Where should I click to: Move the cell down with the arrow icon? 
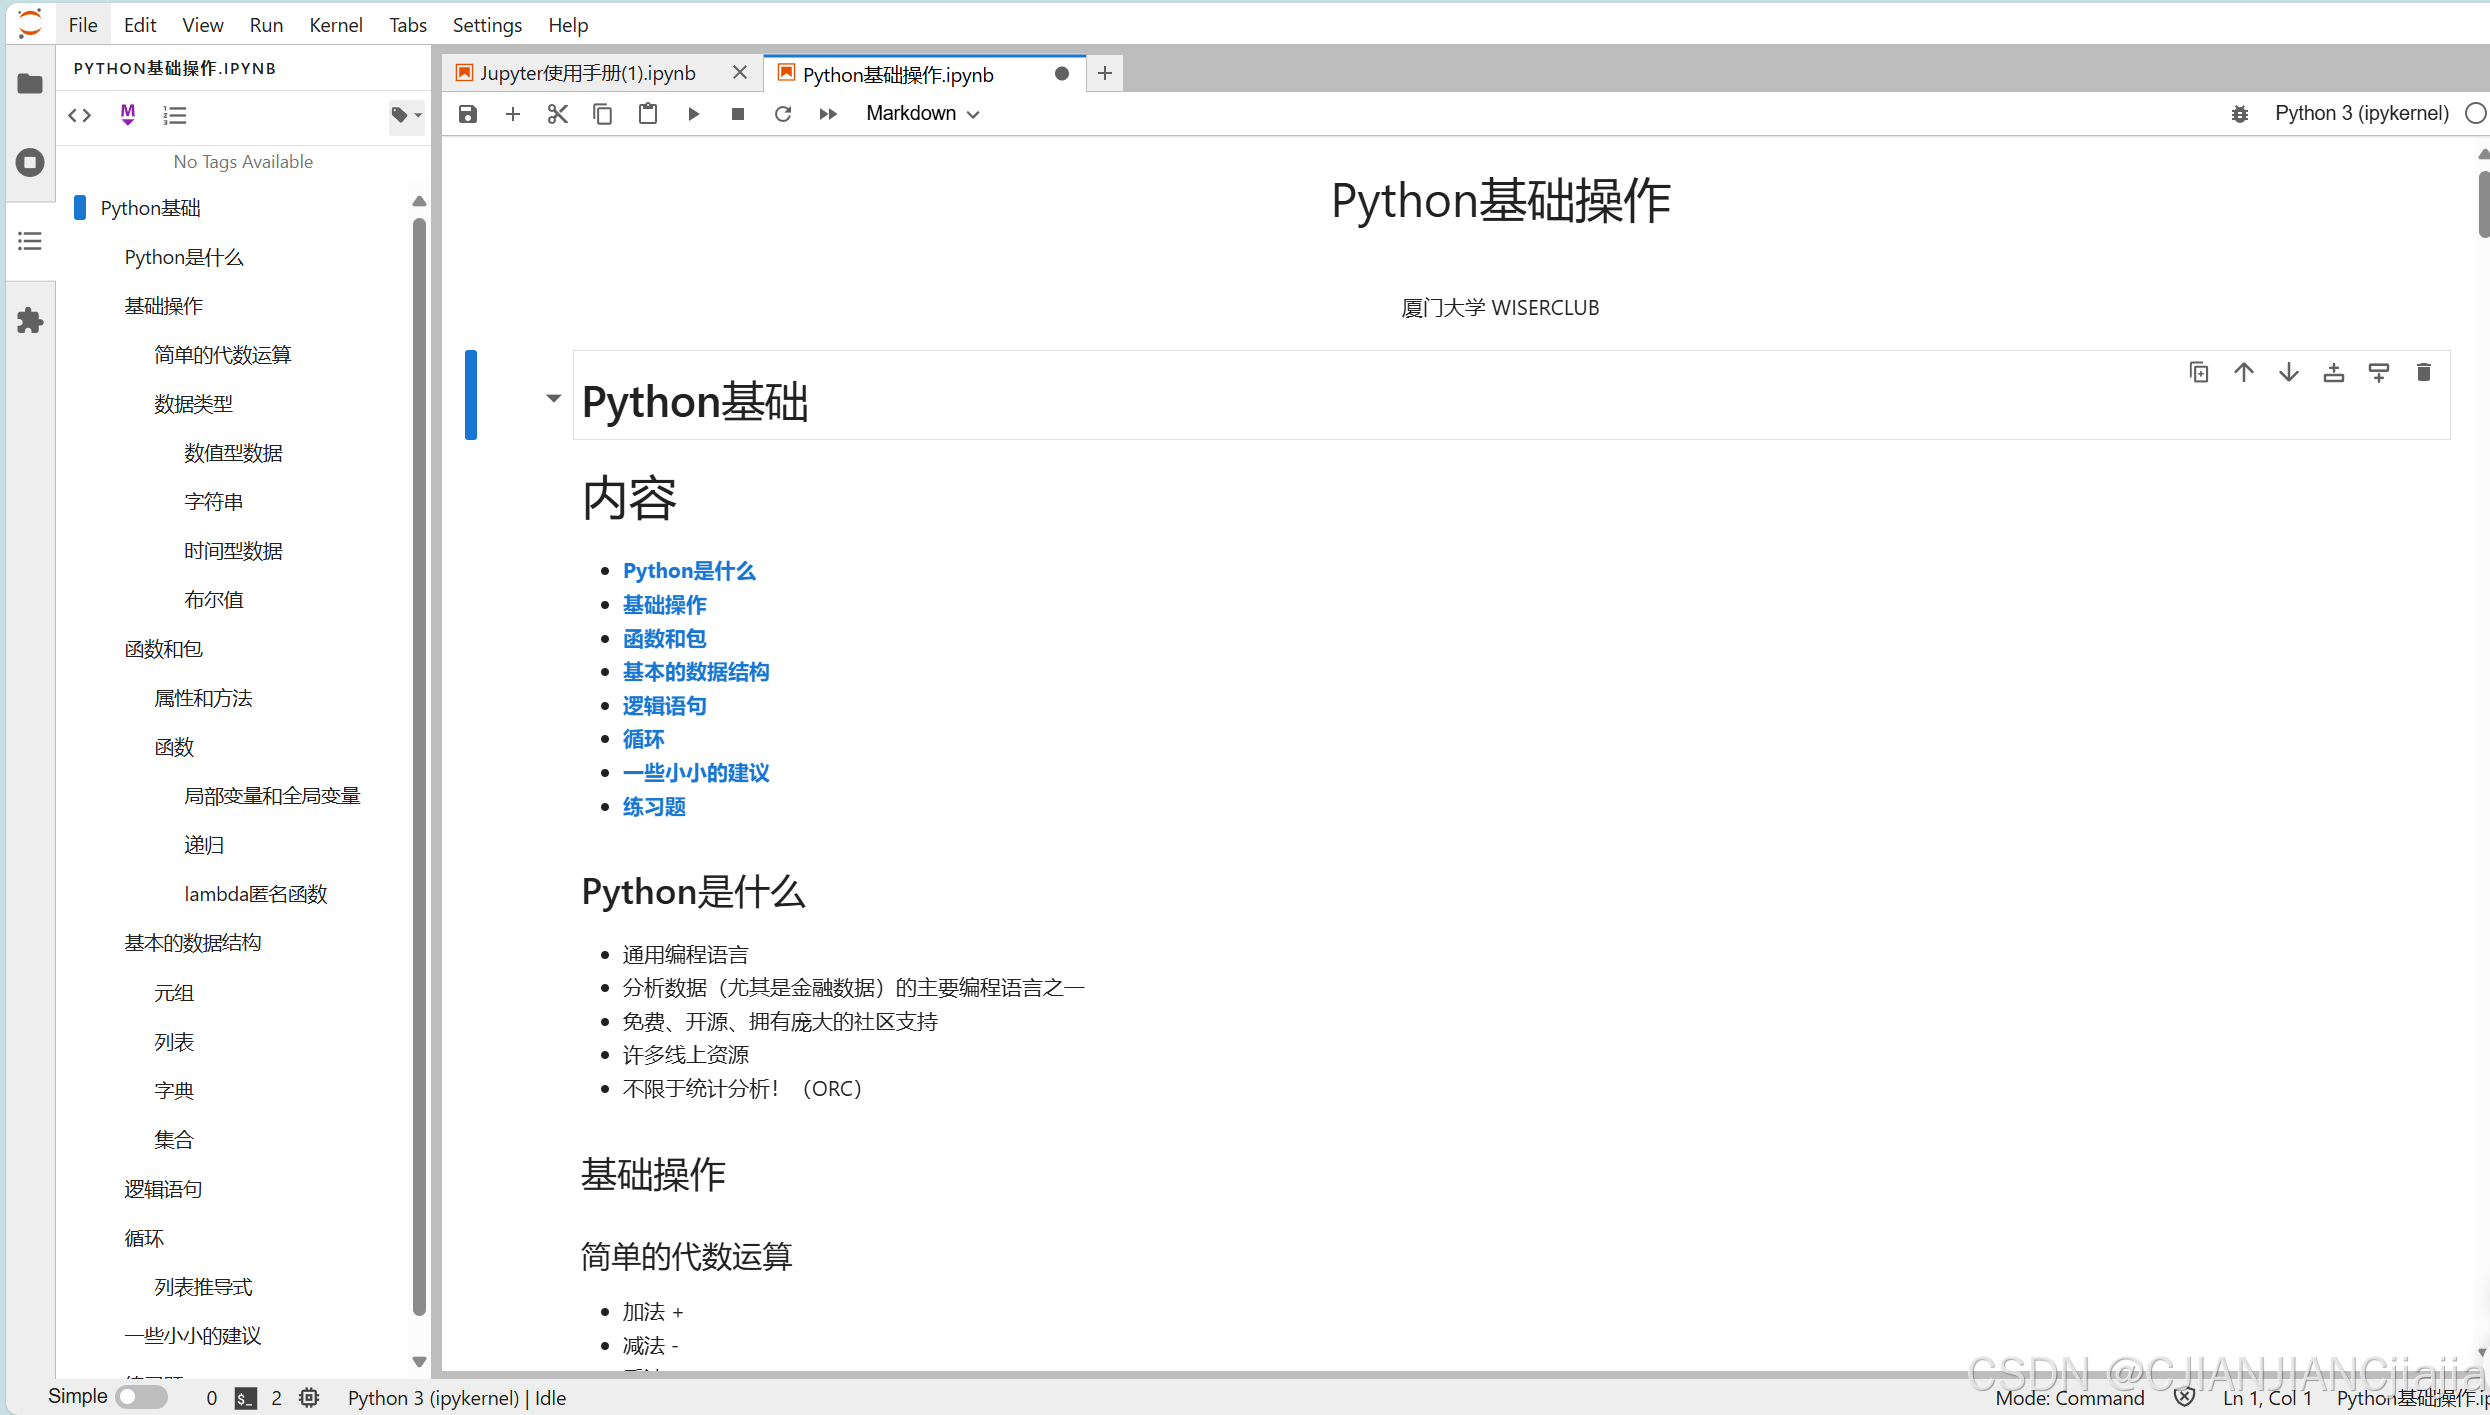click(2288, 373)
